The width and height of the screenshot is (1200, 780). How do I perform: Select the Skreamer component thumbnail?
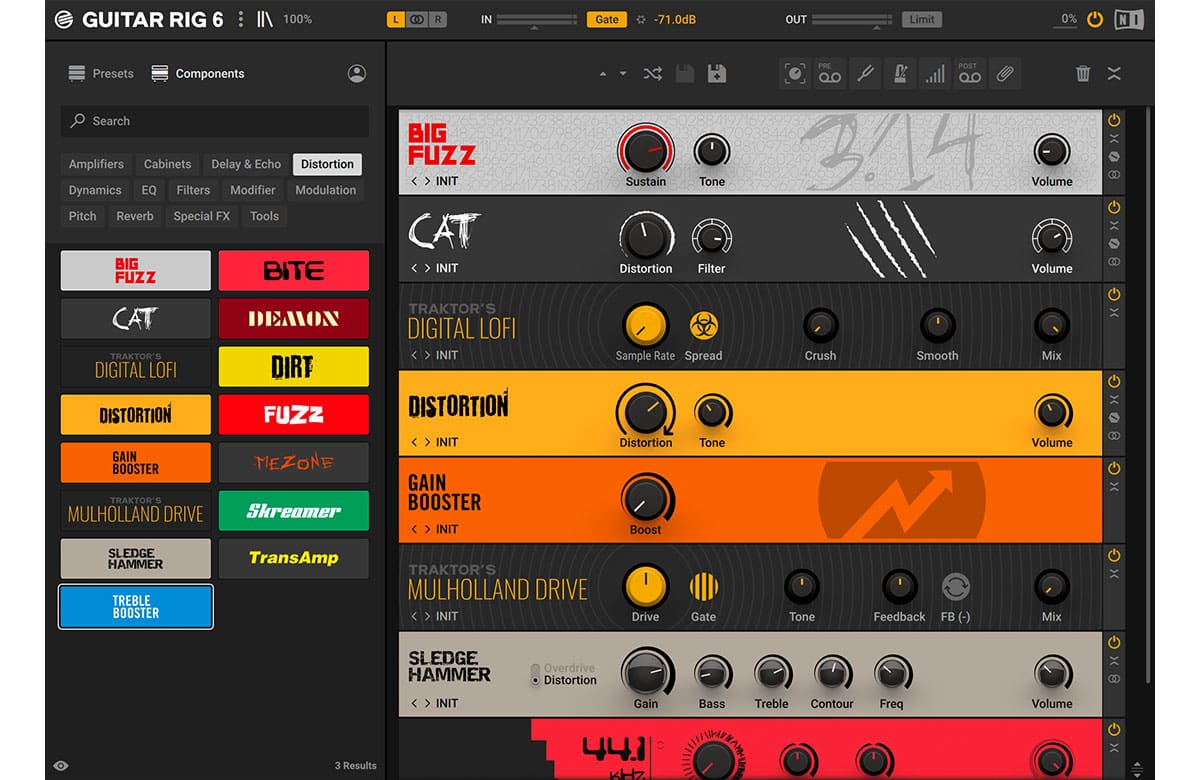(x=294, y=511)
